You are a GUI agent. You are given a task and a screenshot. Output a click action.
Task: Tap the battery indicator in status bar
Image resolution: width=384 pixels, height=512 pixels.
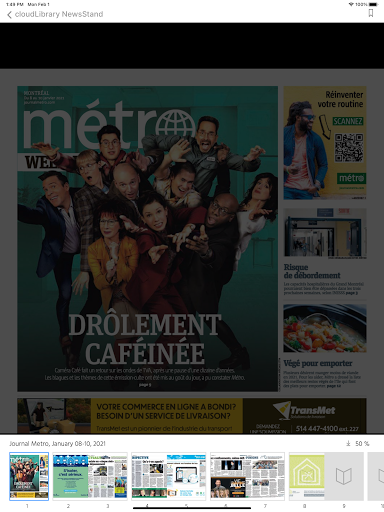[x=374, y=4]
